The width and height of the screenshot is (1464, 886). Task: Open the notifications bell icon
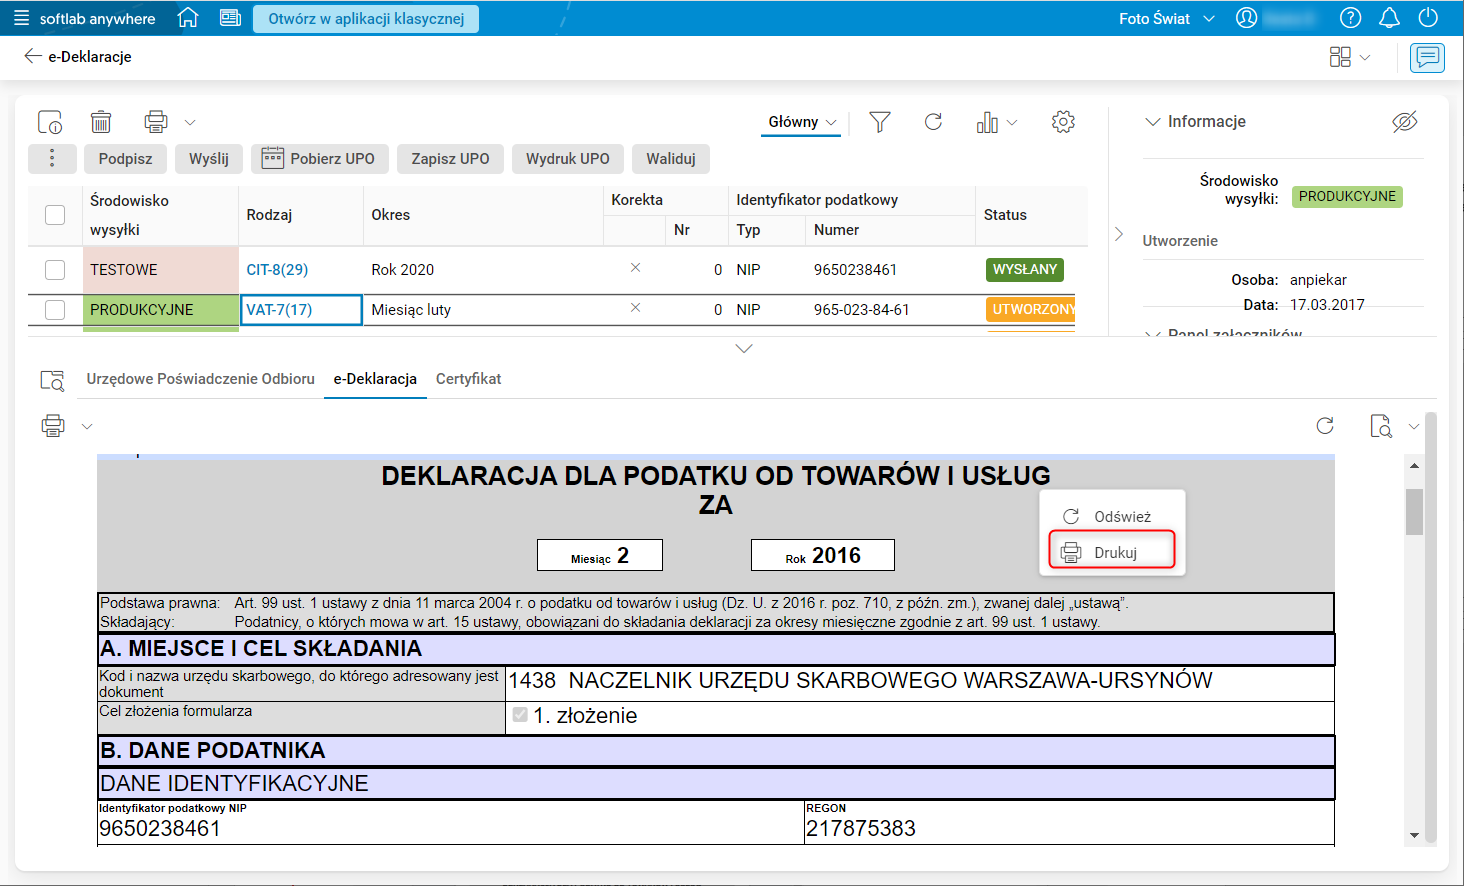1389,17
